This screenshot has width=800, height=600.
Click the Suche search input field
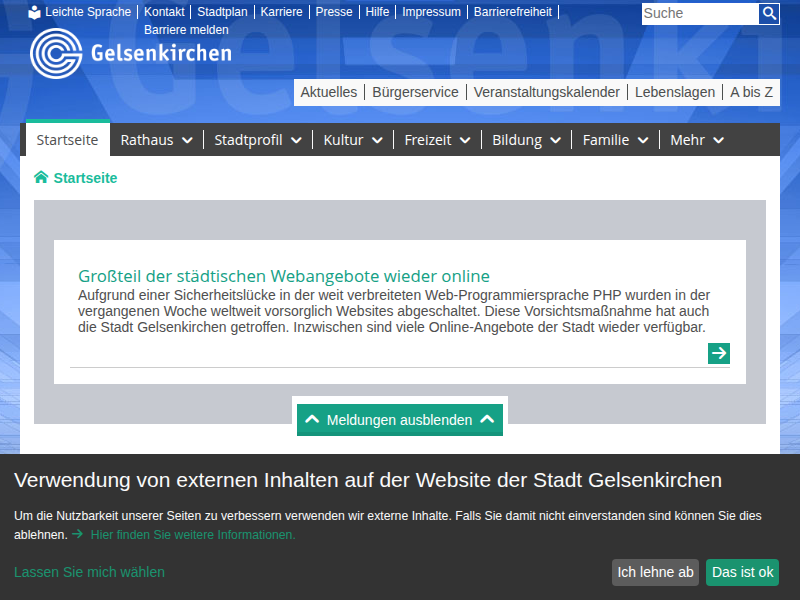point(700,13)
